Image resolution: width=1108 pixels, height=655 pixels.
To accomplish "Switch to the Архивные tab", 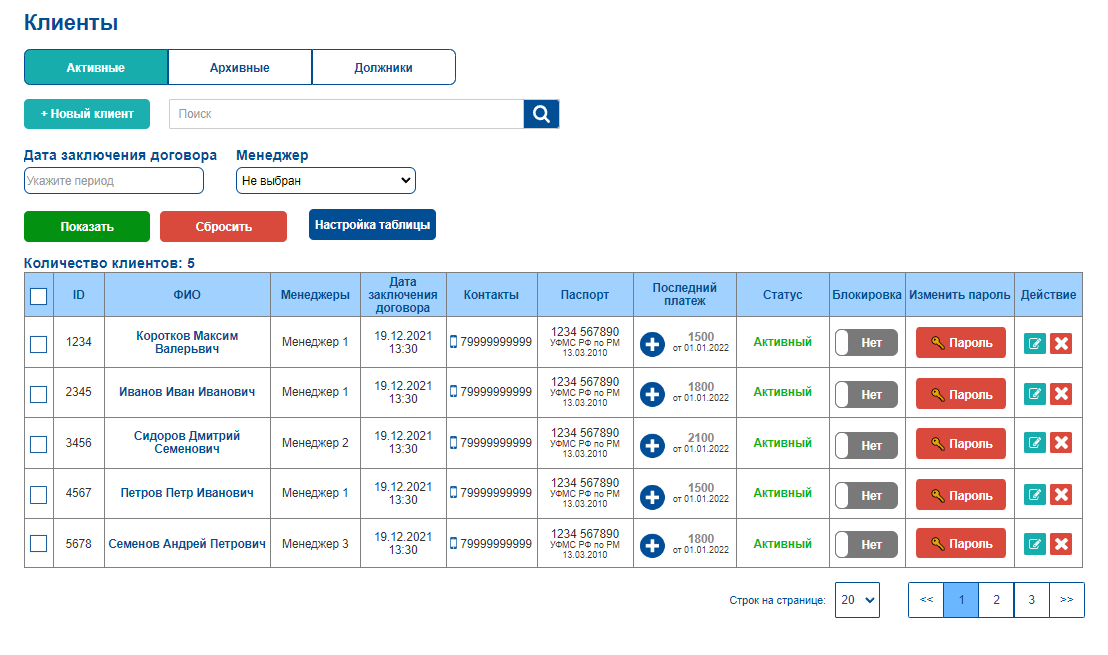I will tap(240, 68).
